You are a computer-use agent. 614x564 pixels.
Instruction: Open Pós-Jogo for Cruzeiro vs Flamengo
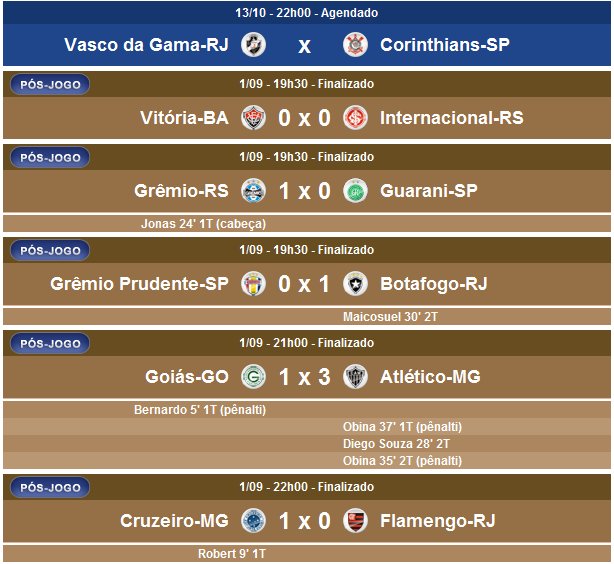[50, 487]
